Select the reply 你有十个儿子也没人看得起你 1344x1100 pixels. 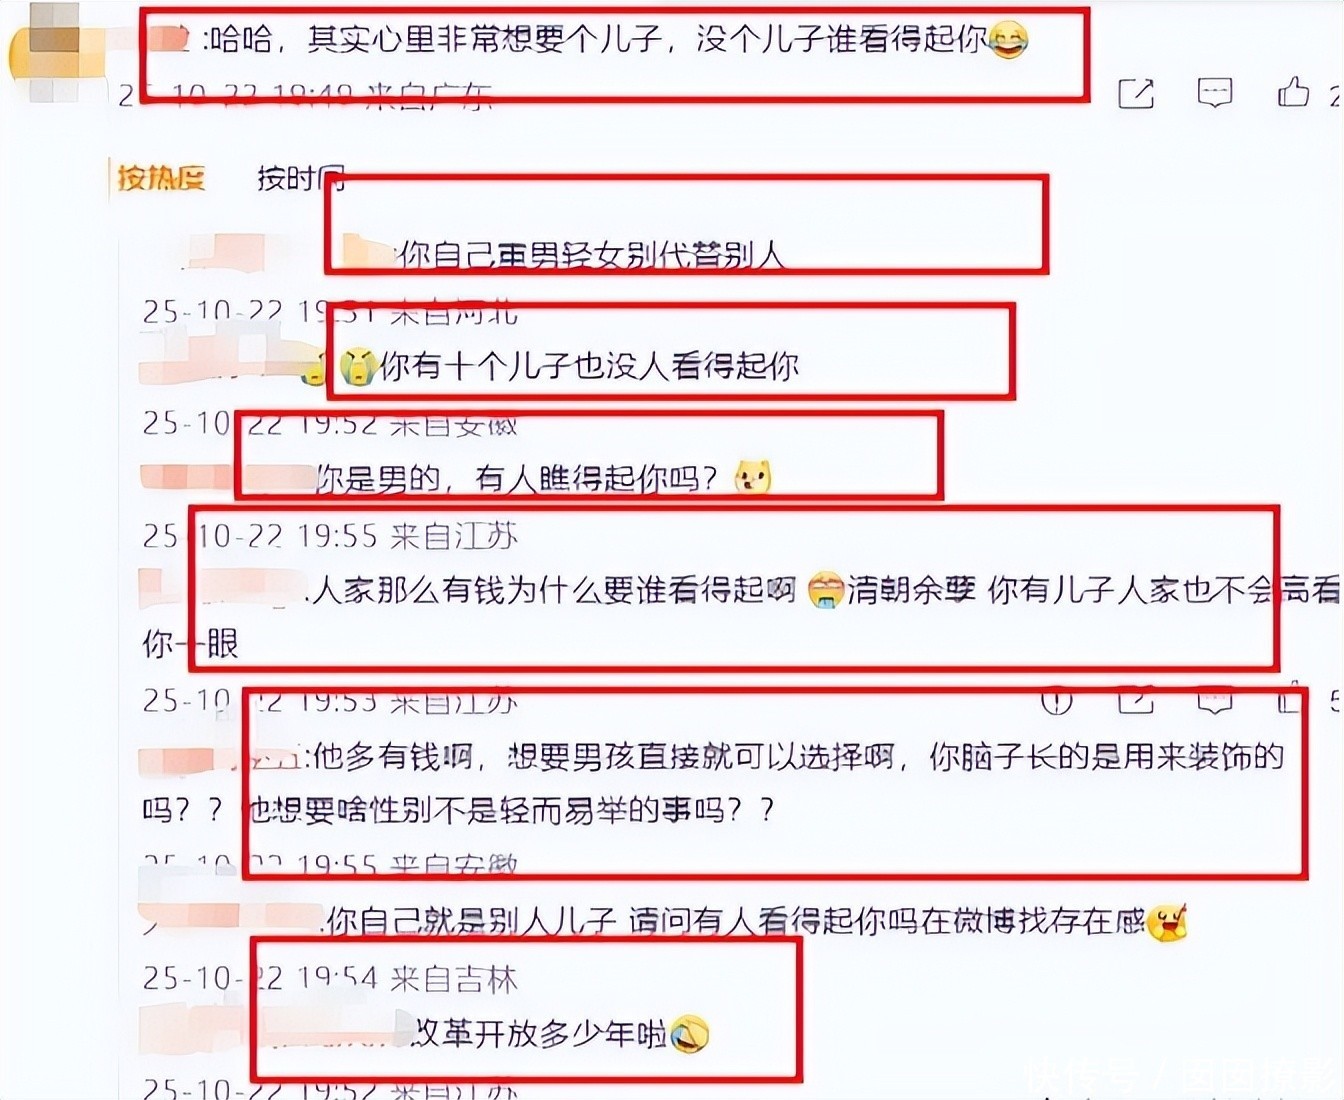589,366
